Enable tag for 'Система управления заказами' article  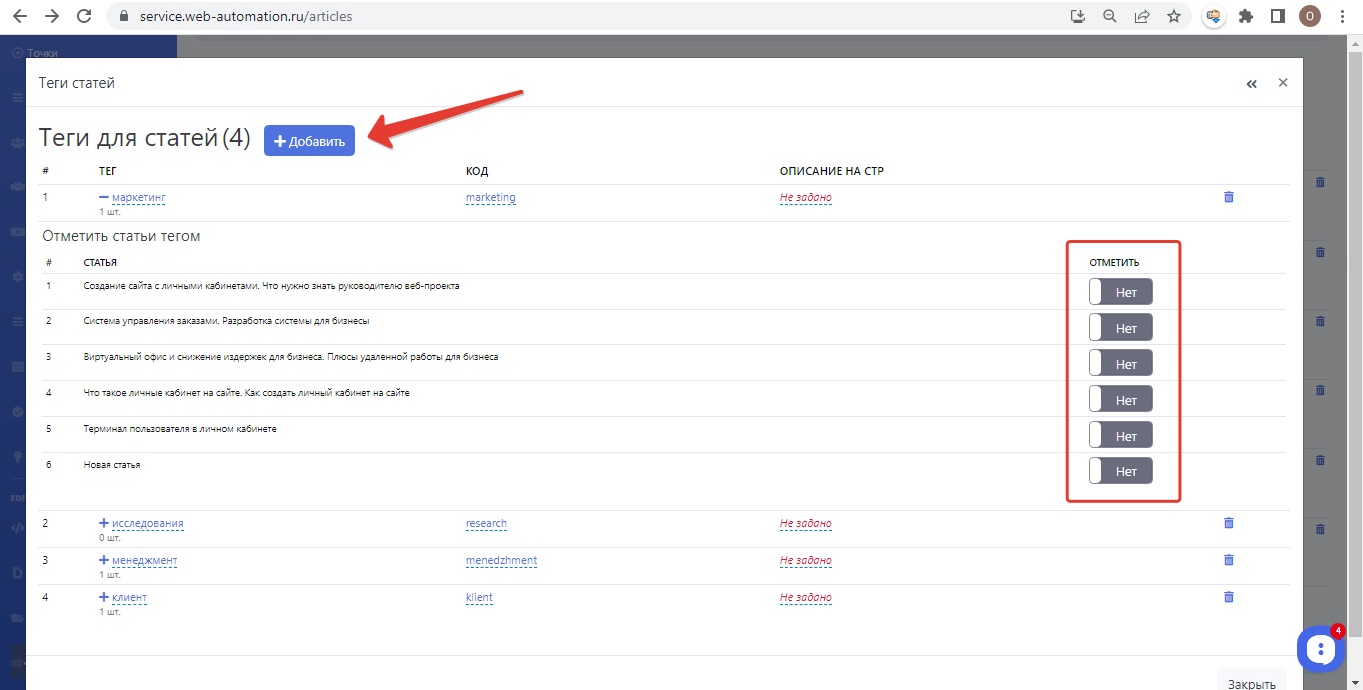[1120, 327]
